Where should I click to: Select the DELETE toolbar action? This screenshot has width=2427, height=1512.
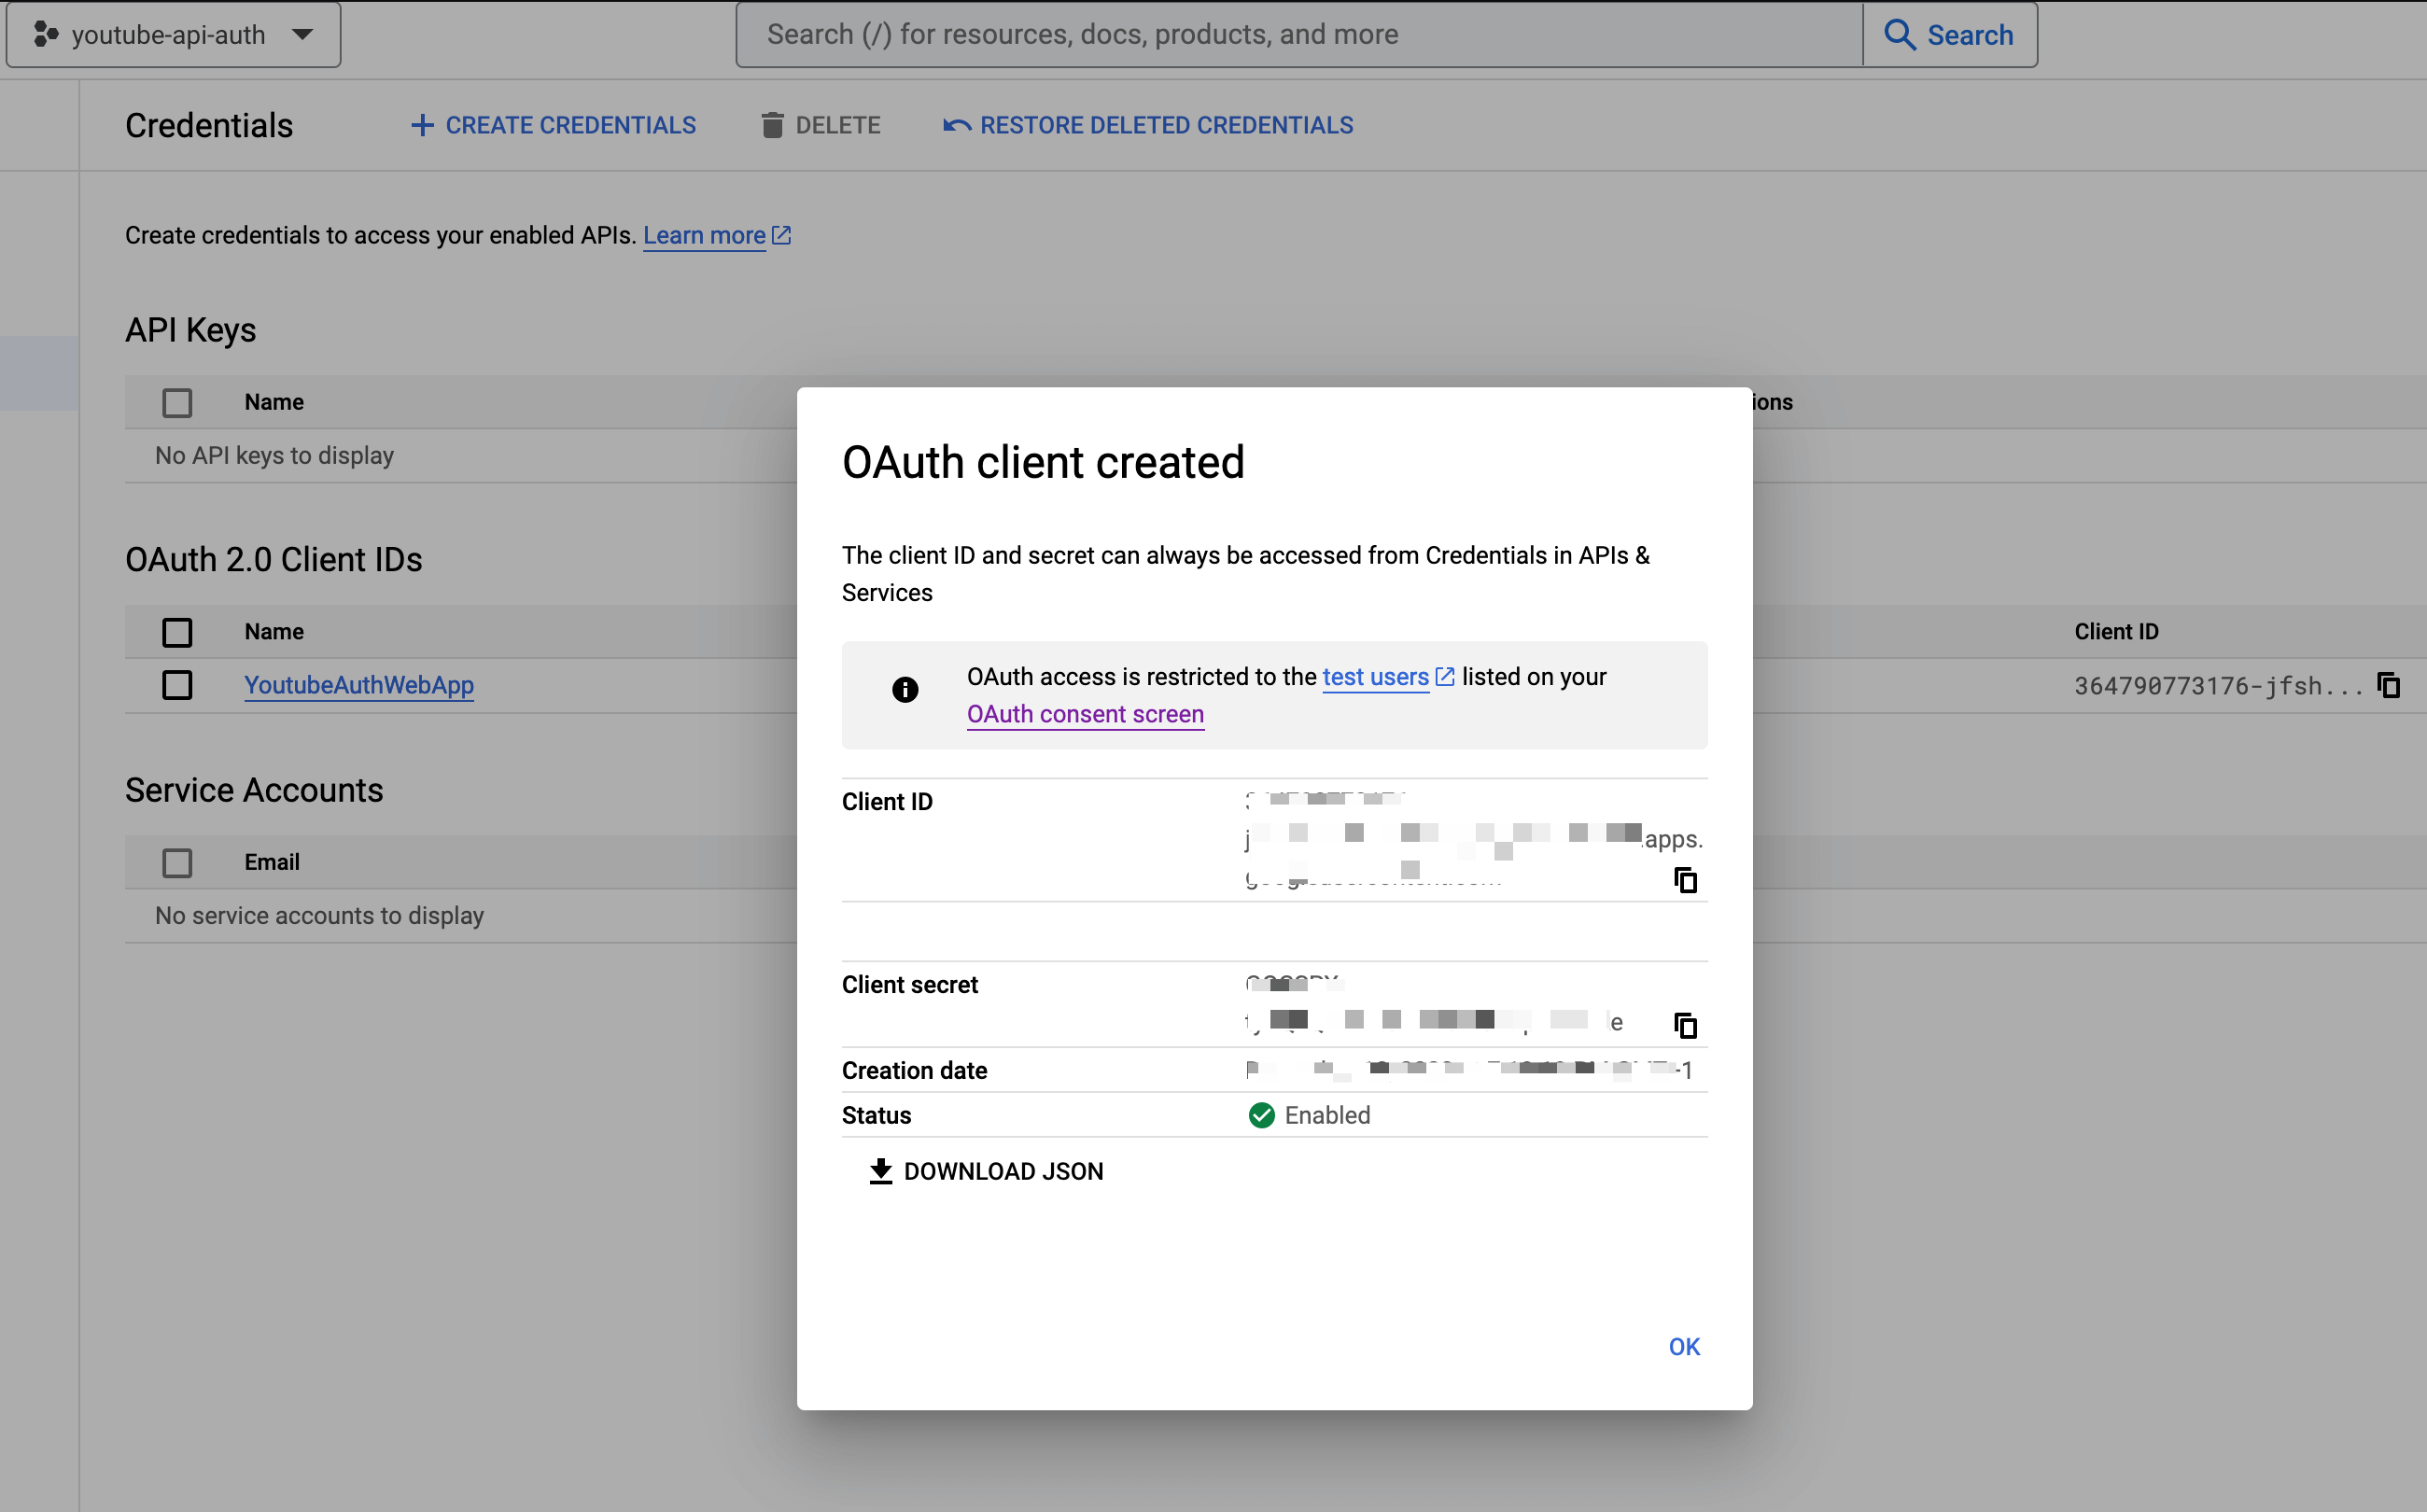tap(838, 125)
